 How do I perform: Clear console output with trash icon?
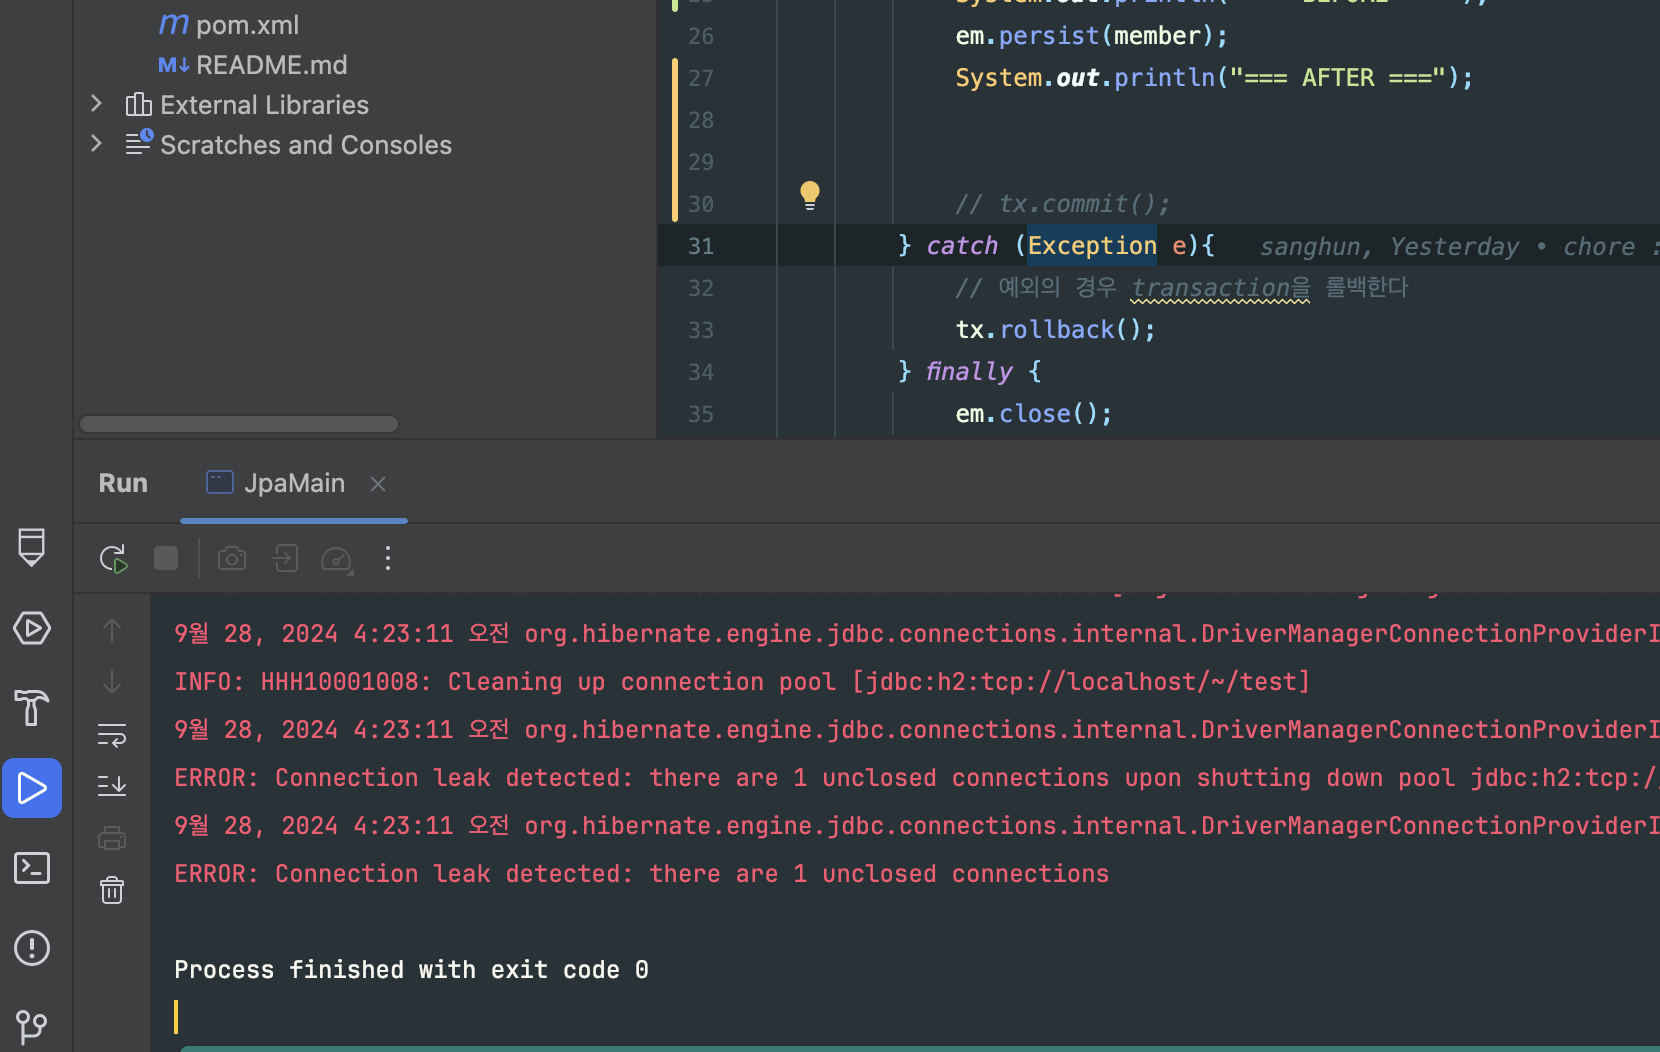[x=112, y=890]
